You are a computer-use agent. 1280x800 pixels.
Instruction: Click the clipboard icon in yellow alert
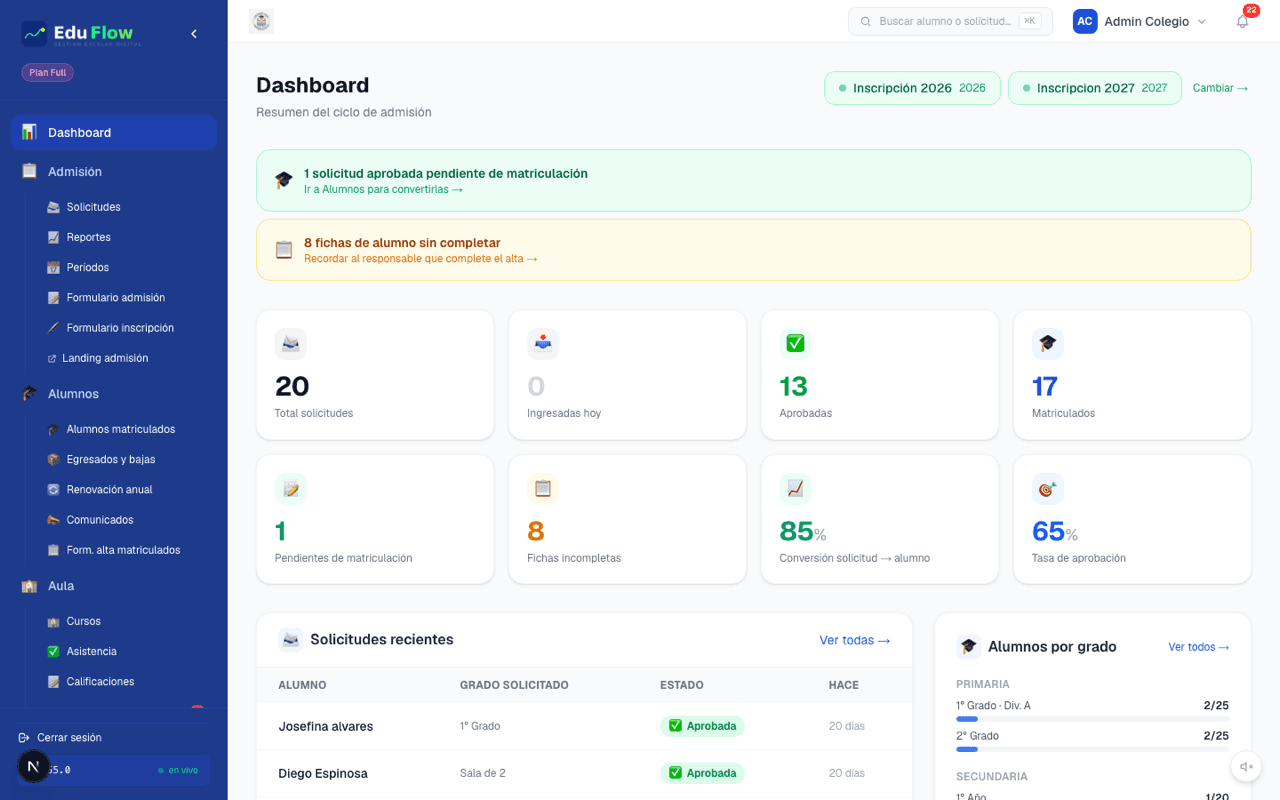coord(284,250)
